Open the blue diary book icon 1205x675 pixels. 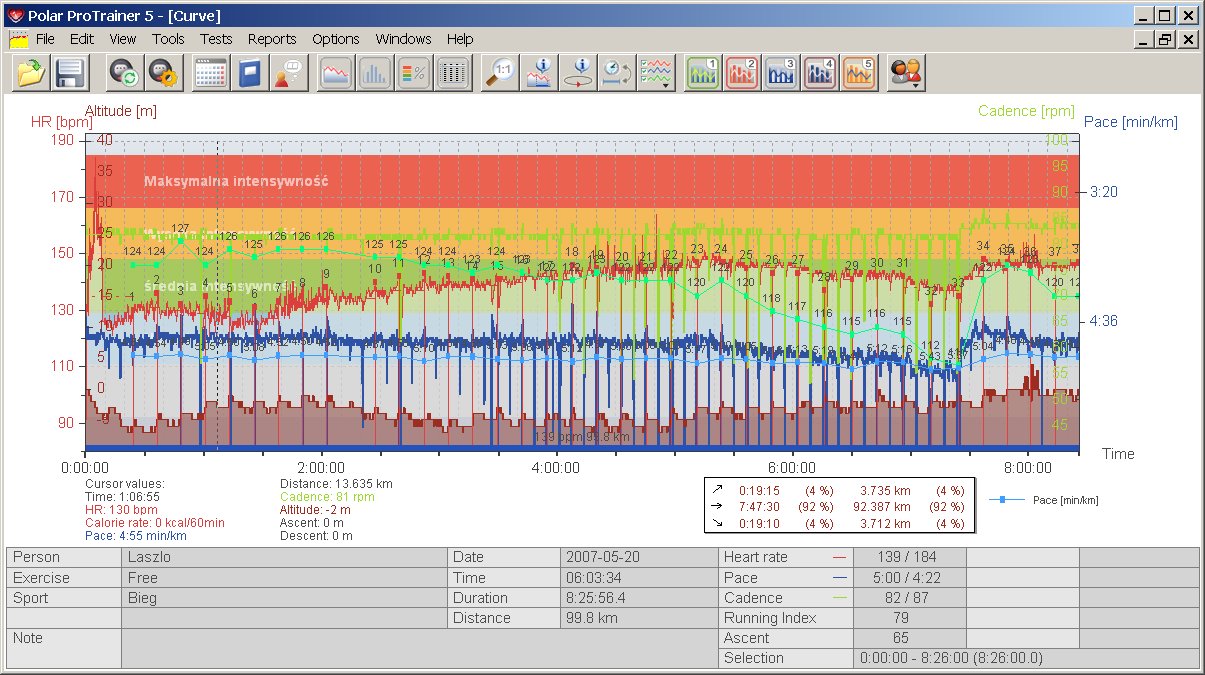click(250, 73)
